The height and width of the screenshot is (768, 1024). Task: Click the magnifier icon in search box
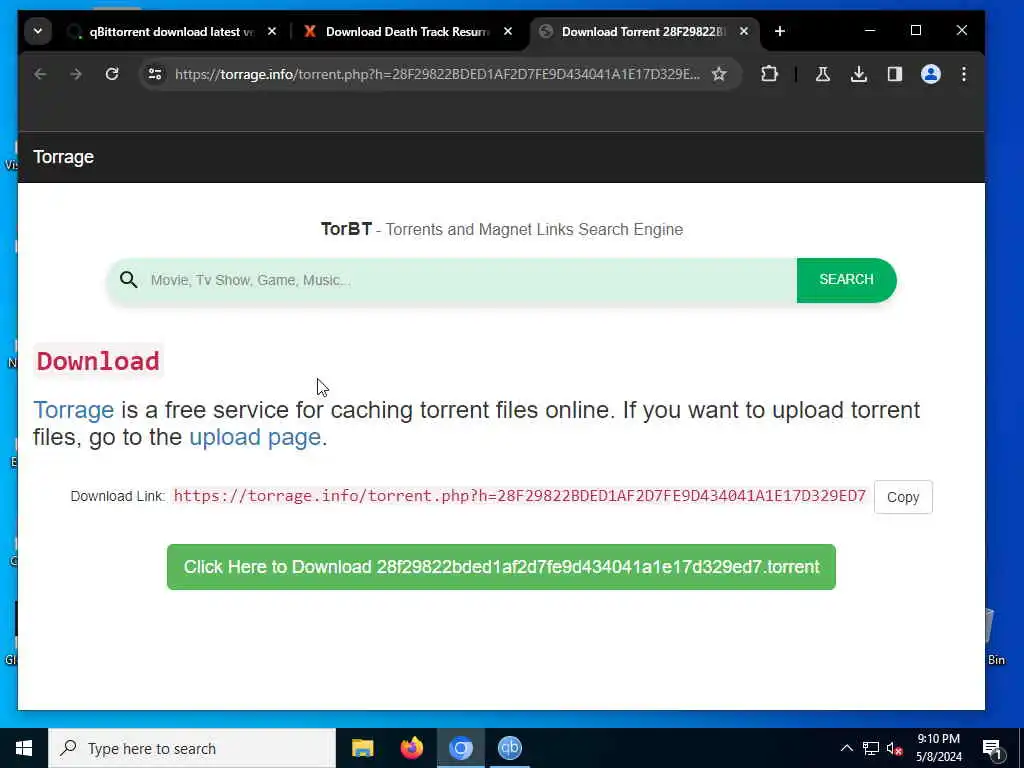(129, 280)
